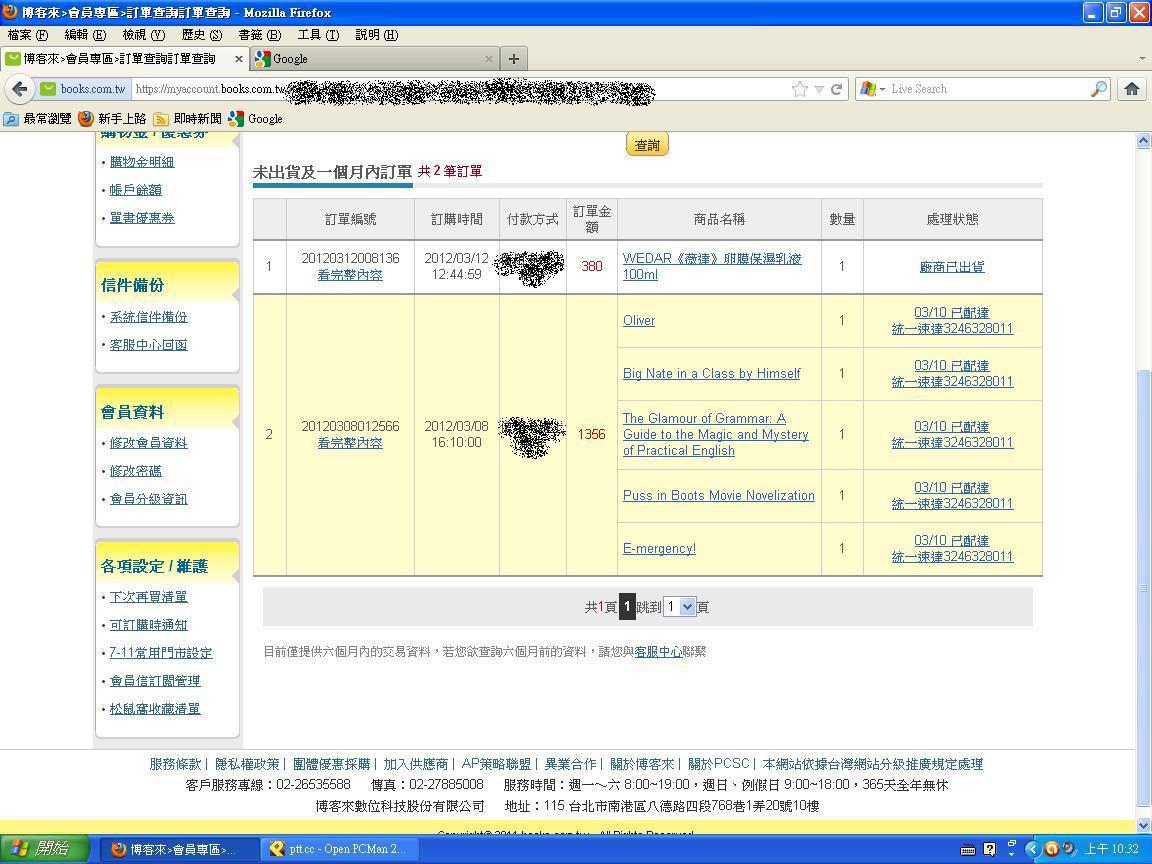
Task: Open 看完整內容 for order 20120312008136
Action: (350, 275)
